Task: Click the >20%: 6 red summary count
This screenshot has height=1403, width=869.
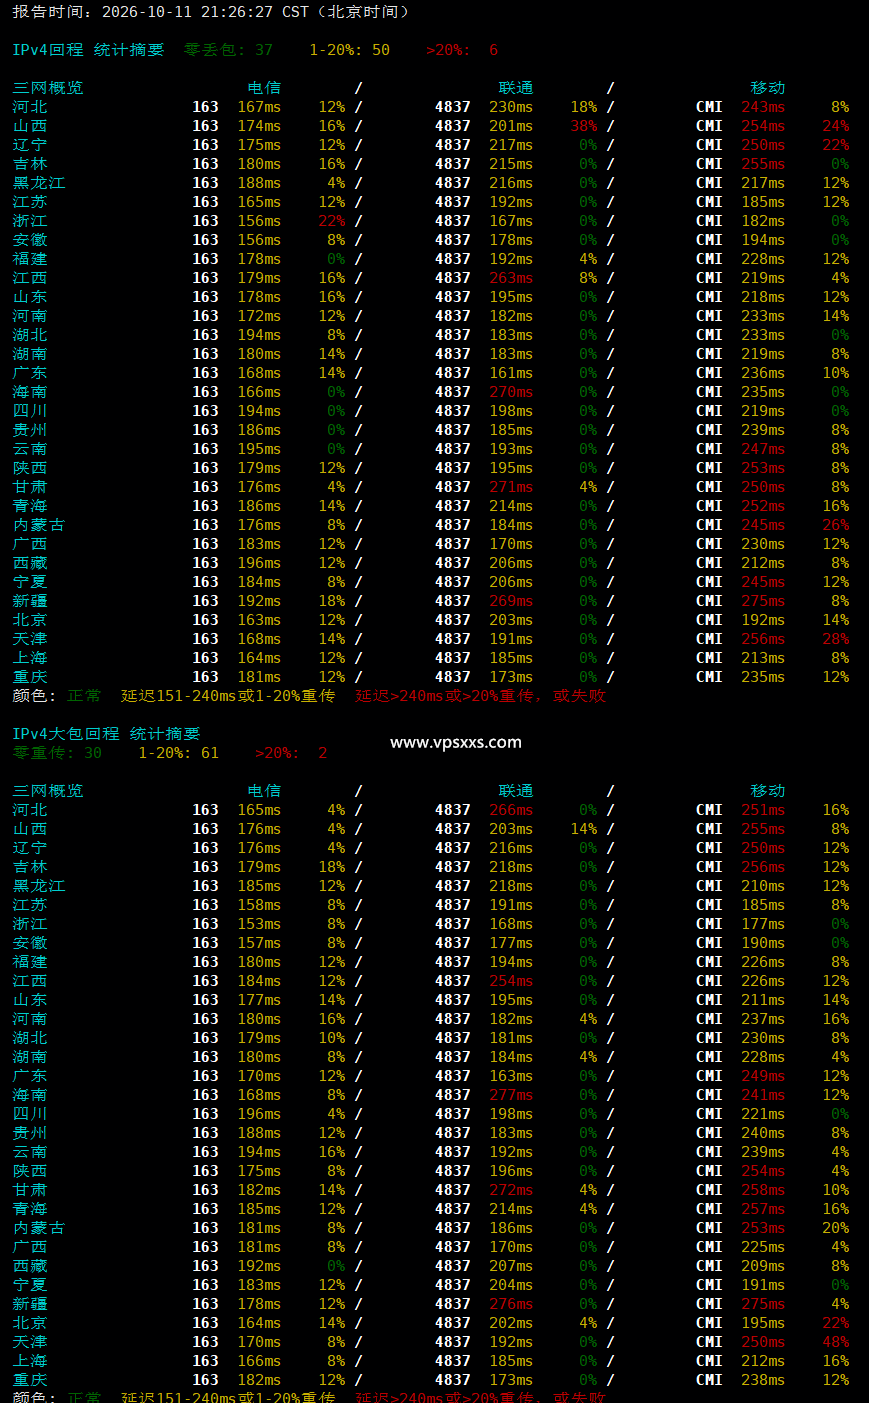Action: tap(462, 50)
